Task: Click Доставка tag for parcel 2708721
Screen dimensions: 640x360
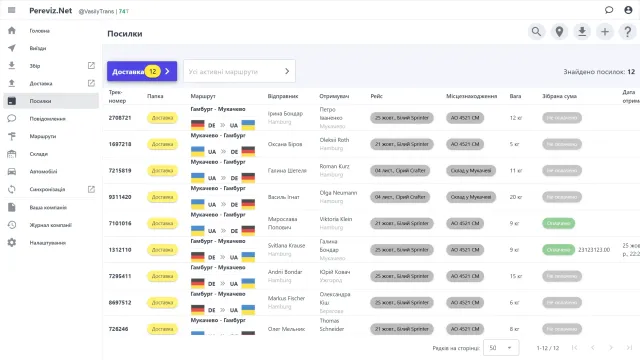Action: [x=162, y=118]
